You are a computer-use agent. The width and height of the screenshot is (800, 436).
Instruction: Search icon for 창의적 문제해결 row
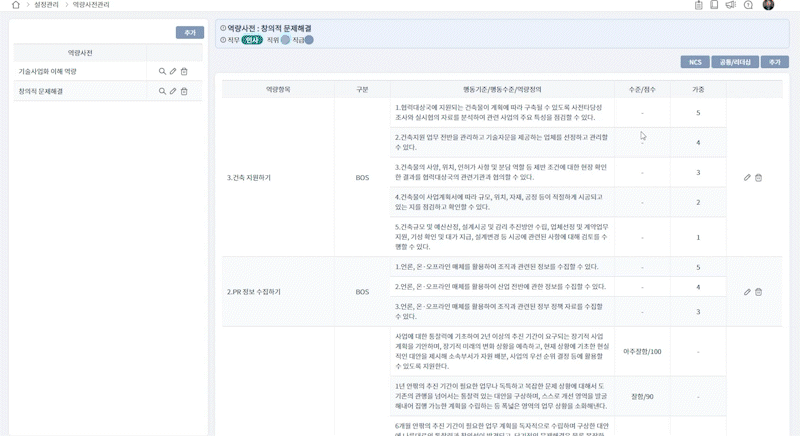tap(162, 91)
